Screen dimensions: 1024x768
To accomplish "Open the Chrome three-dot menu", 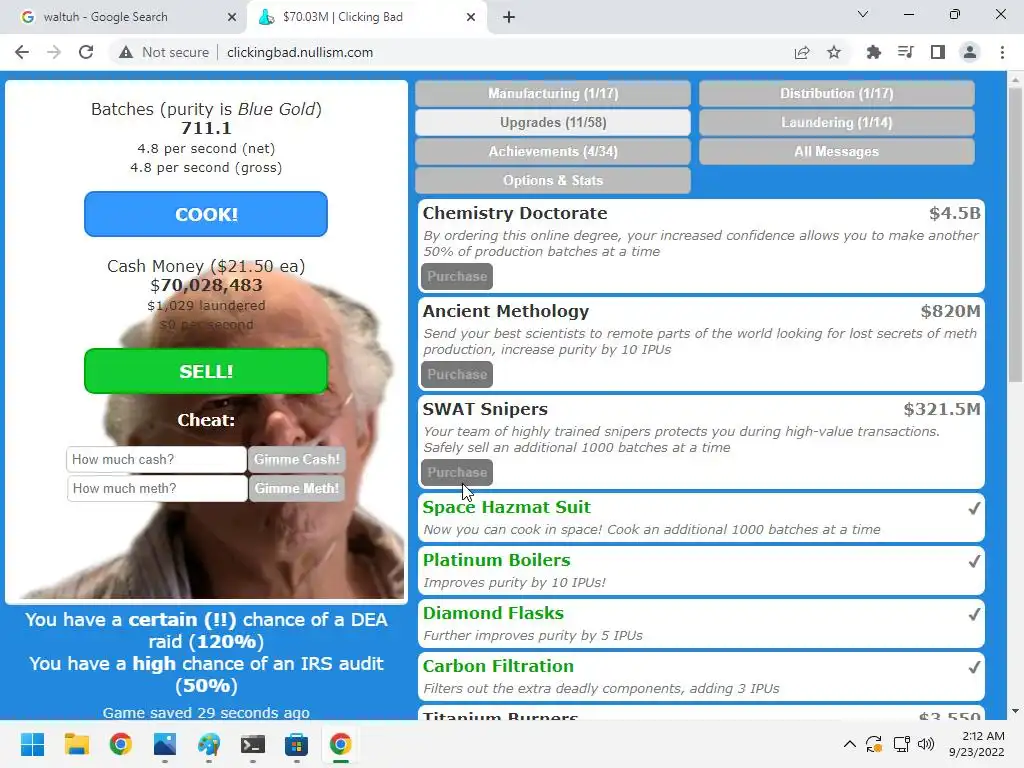I will coord(1002,52).
